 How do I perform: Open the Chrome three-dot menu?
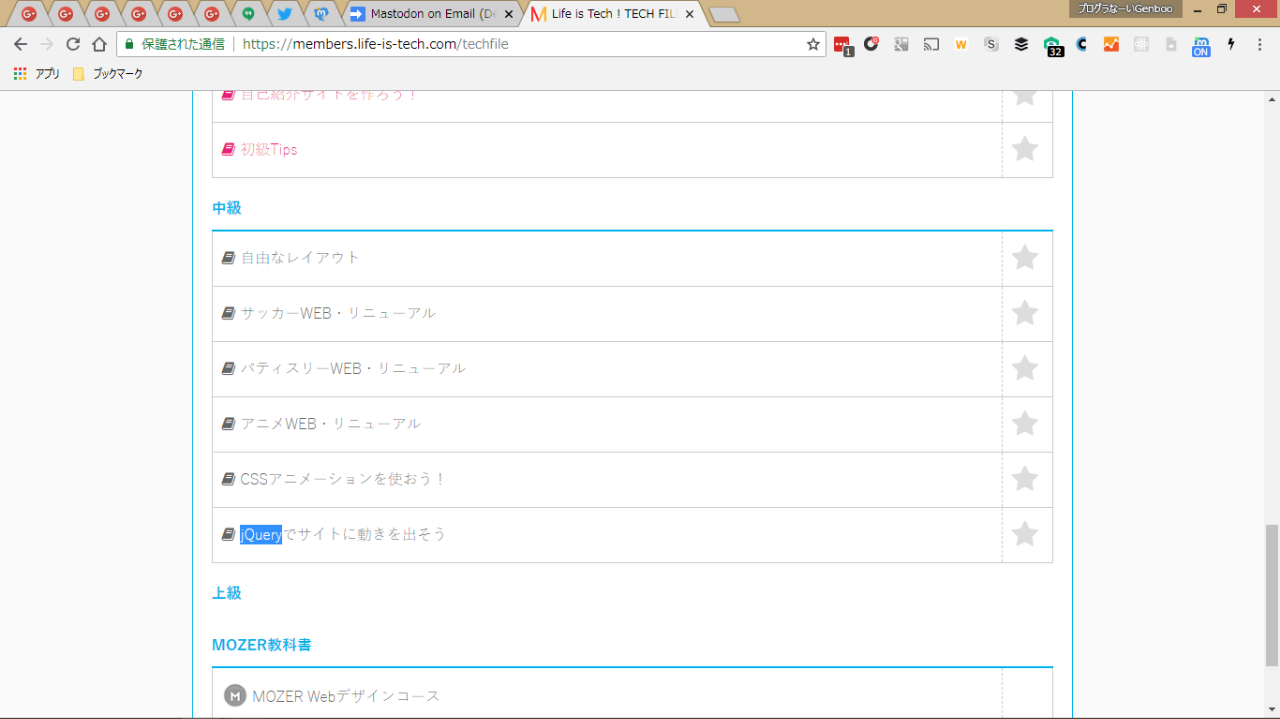(1259, 44)
